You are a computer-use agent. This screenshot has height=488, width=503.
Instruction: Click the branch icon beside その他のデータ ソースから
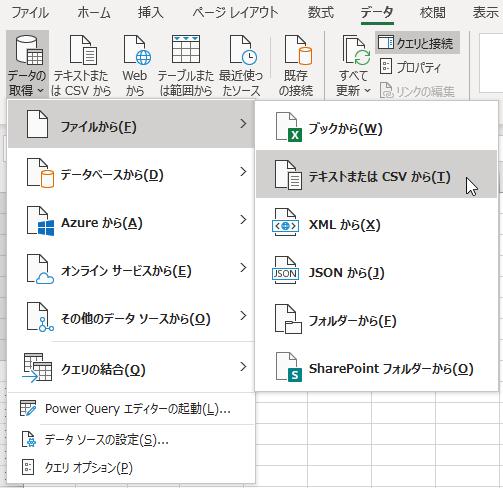tap(40, 317)
